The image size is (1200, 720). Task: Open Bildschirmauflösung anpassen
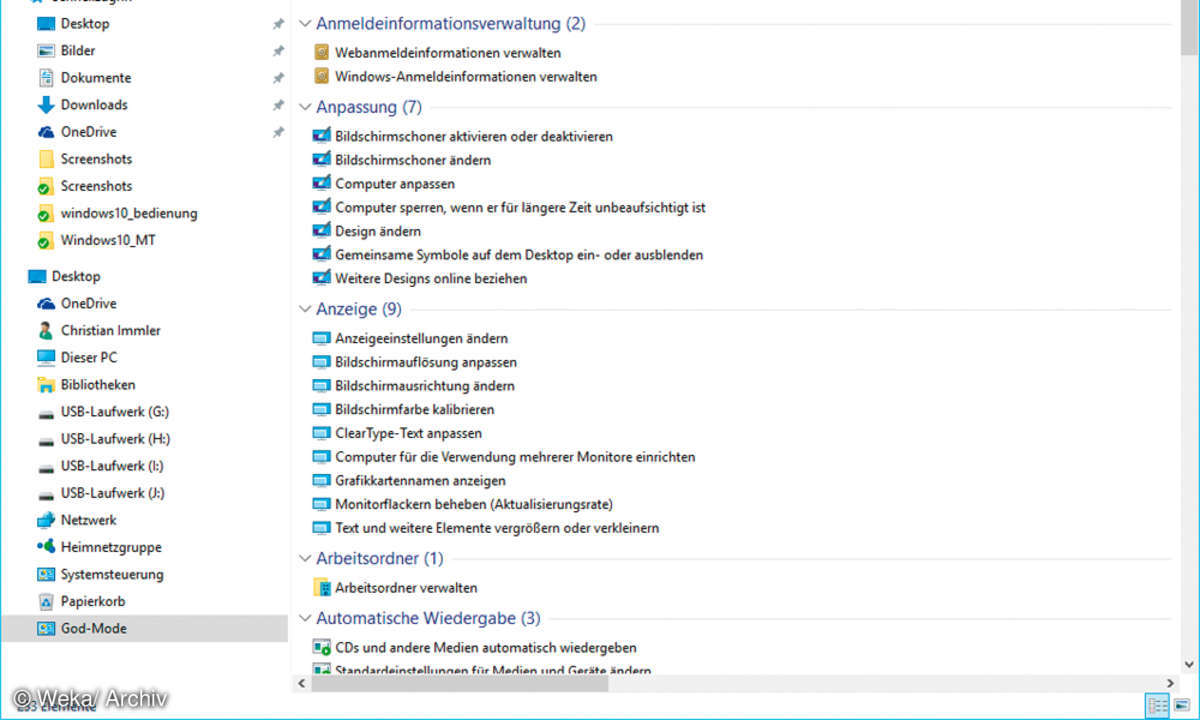pos(426,362)
